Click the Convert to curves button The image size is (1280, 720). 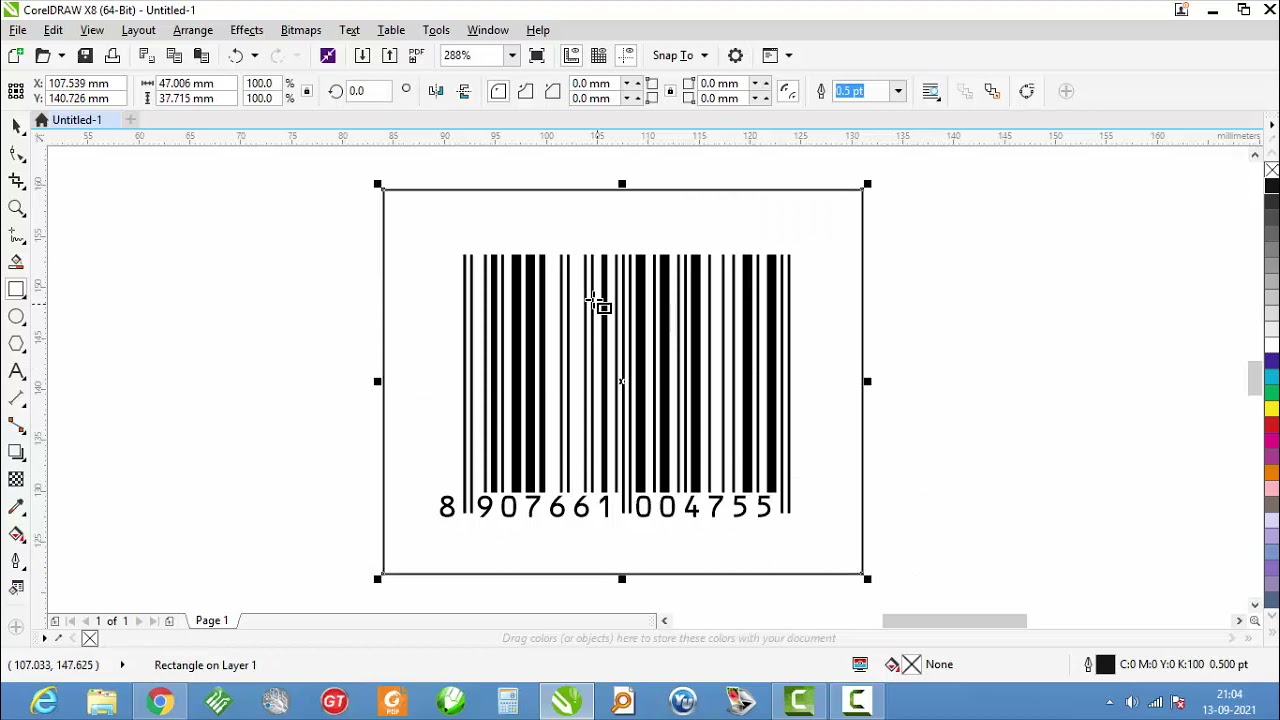[x=1027, y=91]
